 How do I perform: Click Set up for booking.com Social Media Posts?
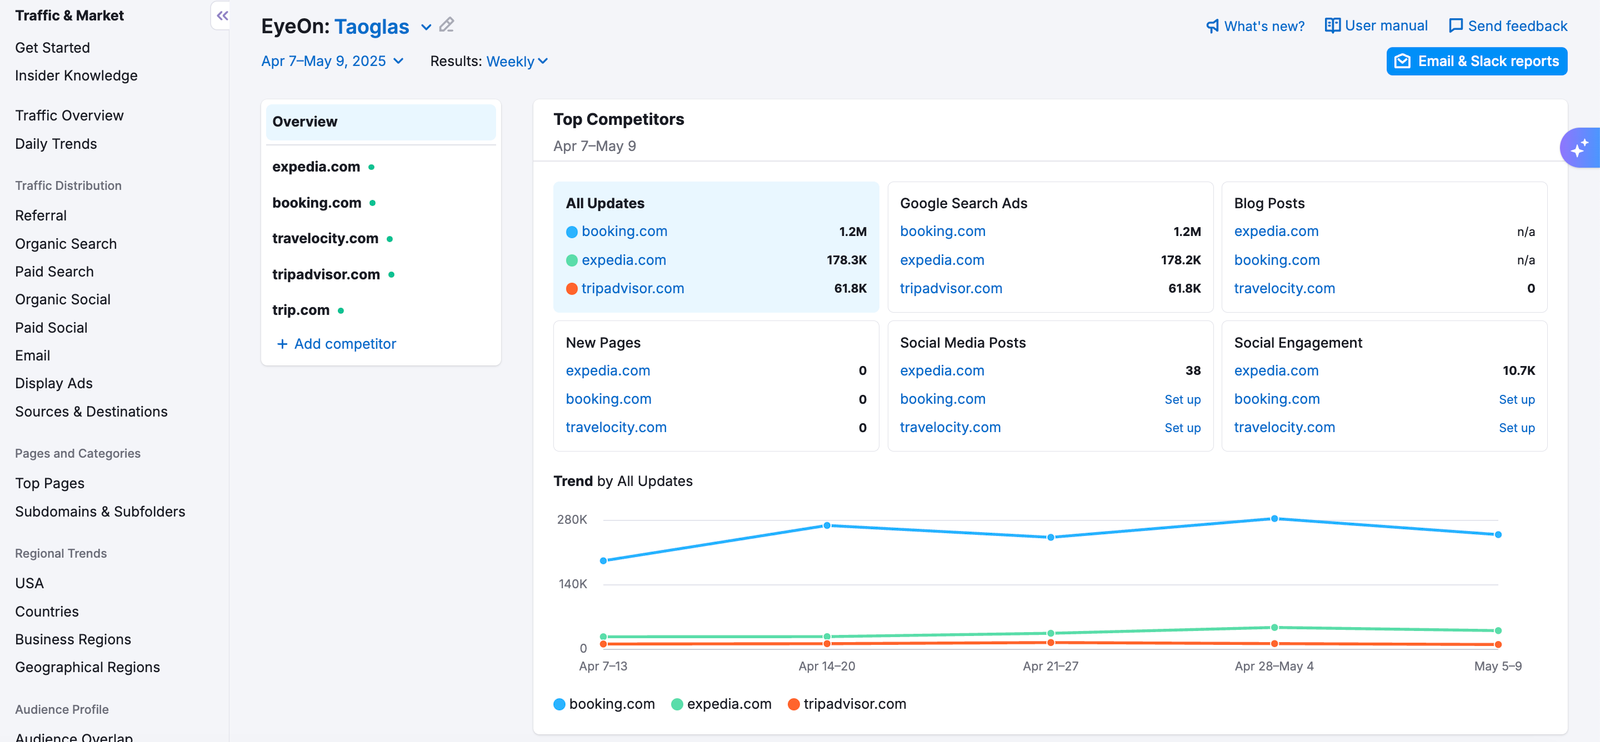click(1182, 399)
